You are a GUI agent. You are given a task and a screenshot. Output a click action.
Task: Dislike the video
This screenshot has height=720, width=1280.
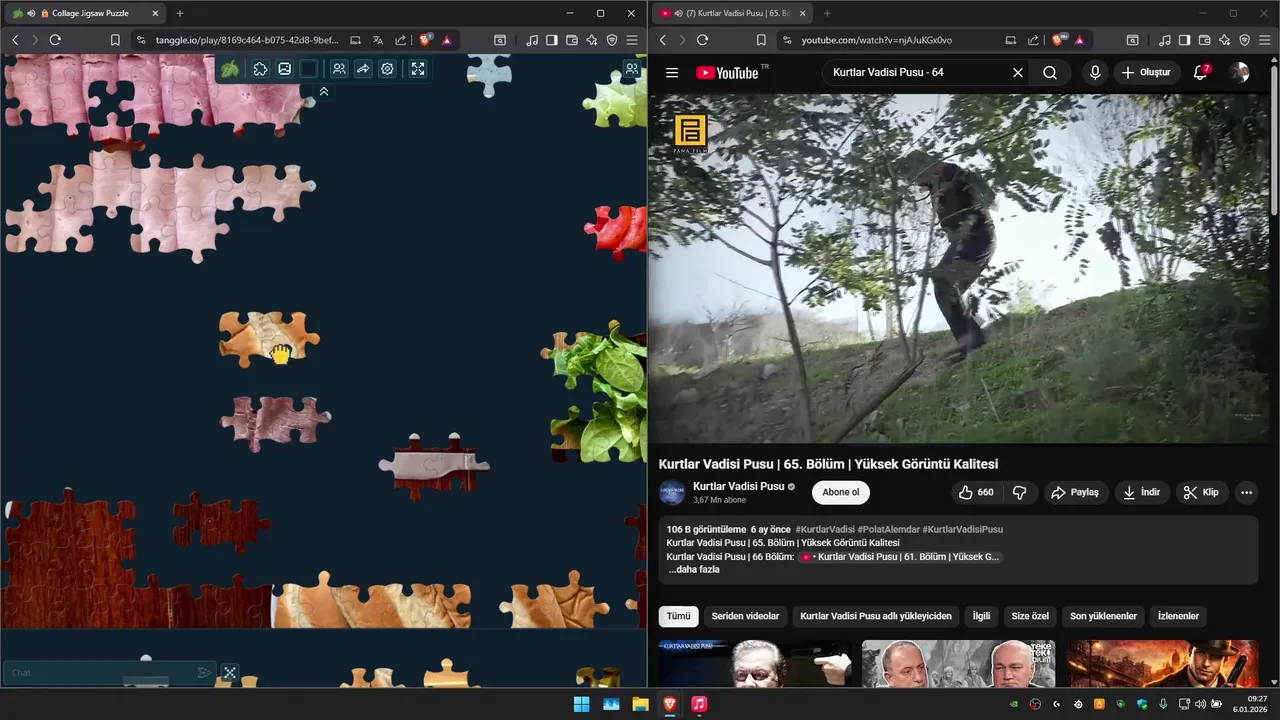(x=1020, y=492)
